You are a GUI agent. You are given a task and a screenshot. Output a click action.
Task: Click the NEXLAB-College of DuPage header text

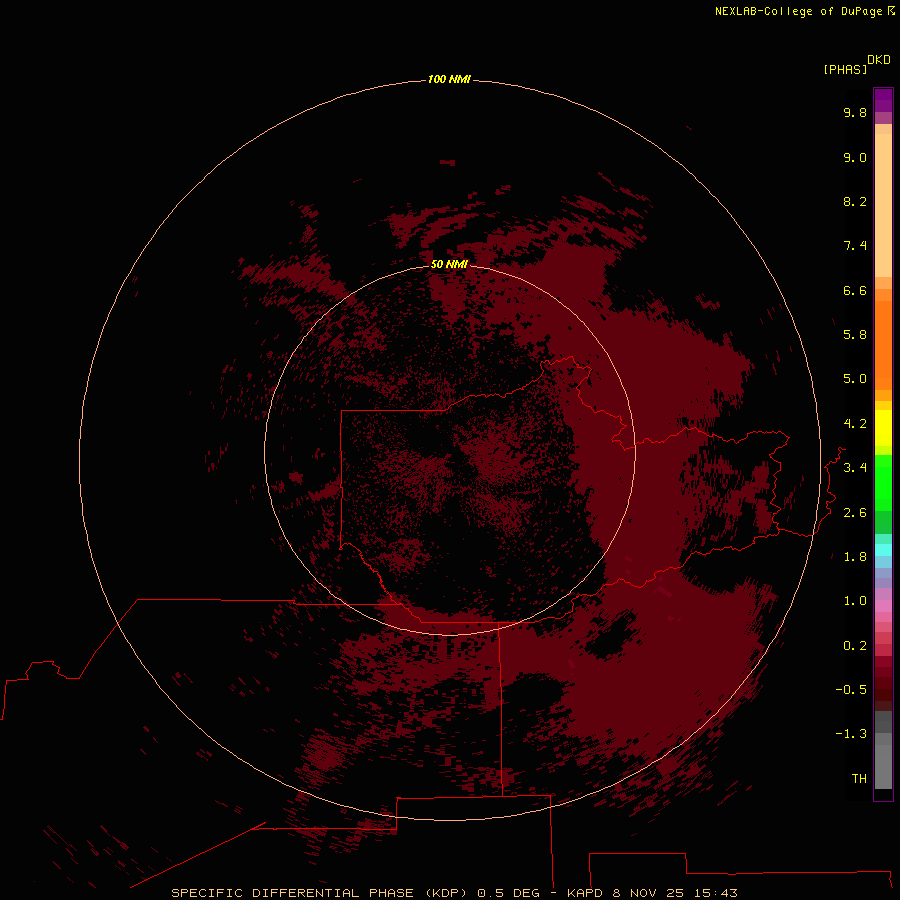pyautogui.click(x=804, y=11)
